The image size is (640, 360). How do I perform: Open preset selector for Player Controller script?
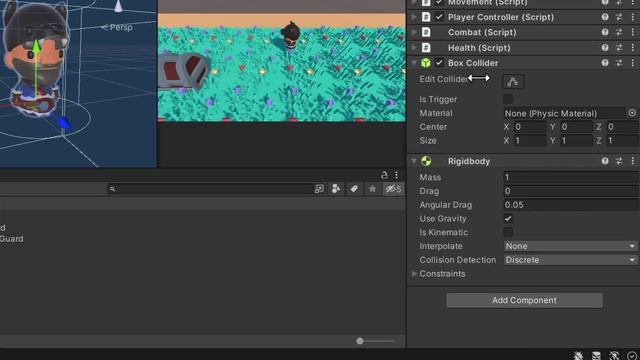pos(619,17)
